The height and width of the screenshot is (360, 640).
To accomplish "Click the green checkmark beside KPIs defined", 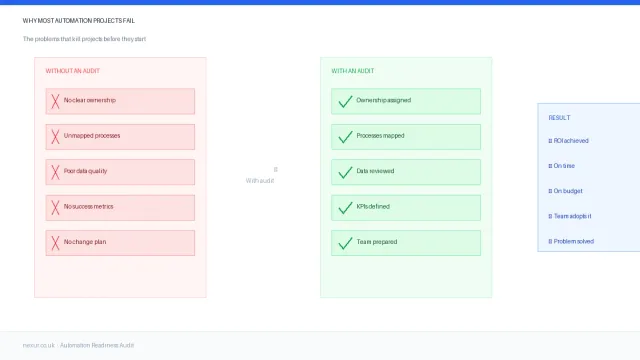I will [x=345, y=208].
